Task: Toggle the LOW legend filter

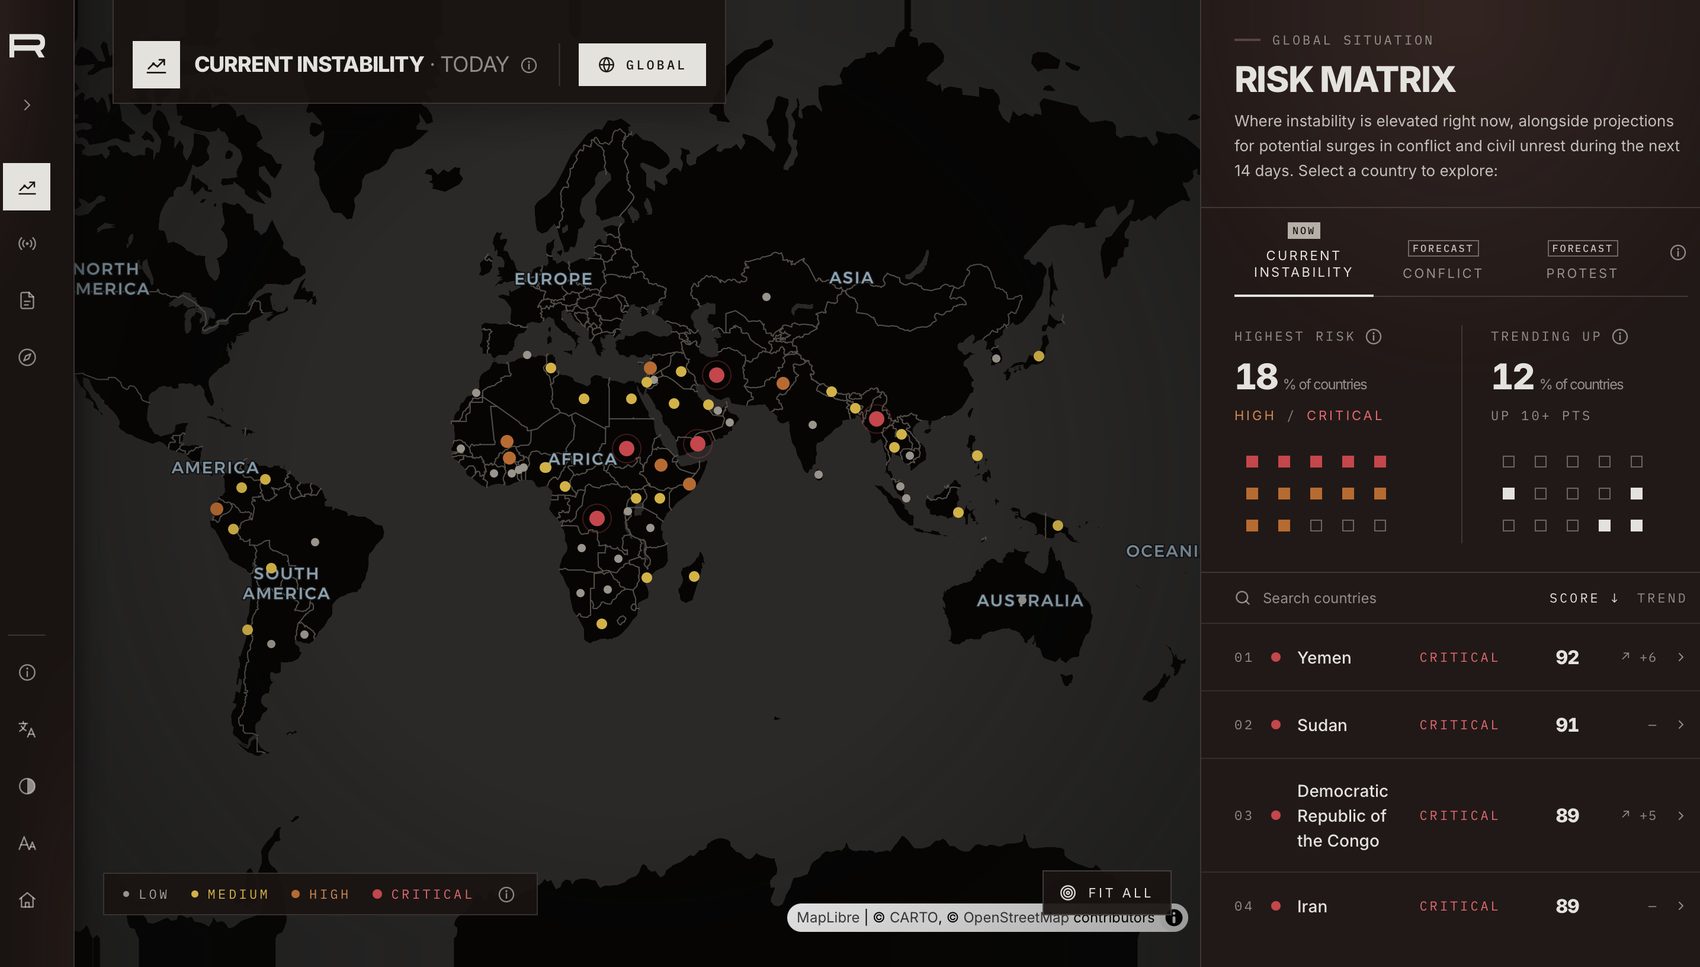Action: click(x=145, y=895)
